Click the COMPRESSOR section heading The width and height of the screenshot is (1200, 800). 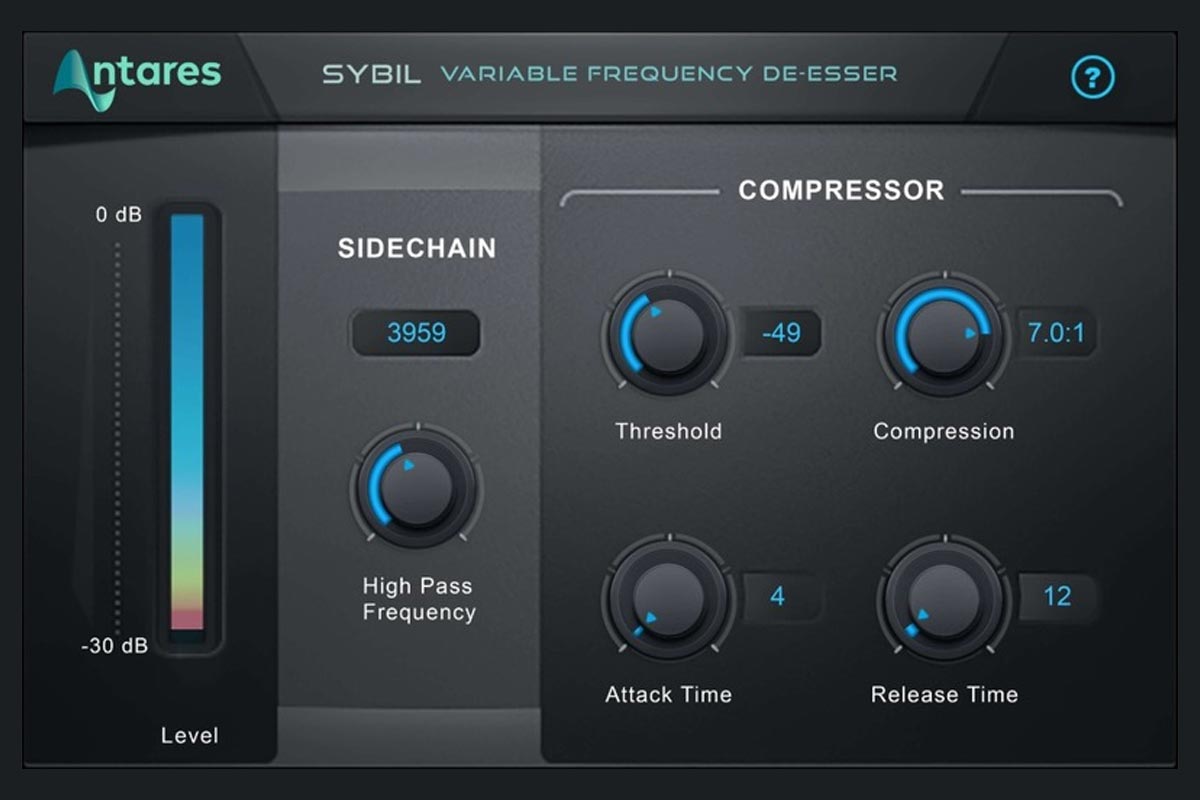click(841, 190)
